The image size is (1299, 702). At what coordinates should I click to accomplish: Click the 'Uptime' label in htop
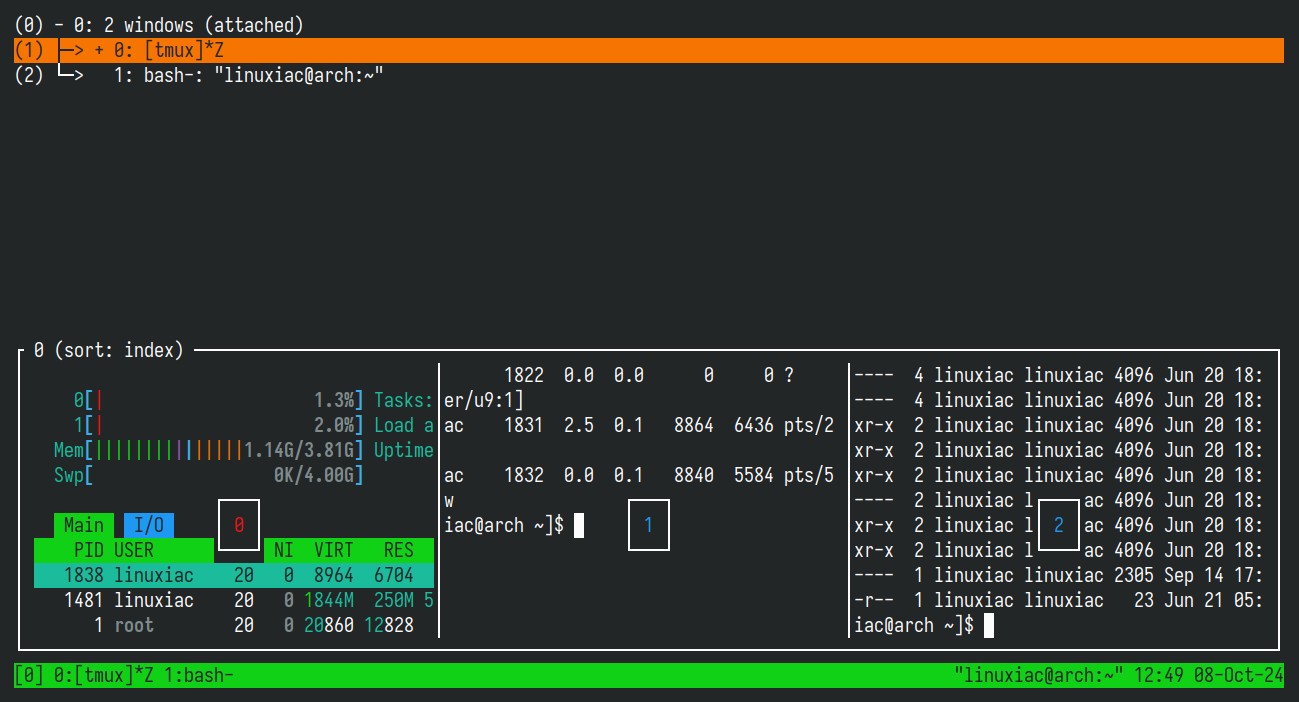(x=404, y=450)
